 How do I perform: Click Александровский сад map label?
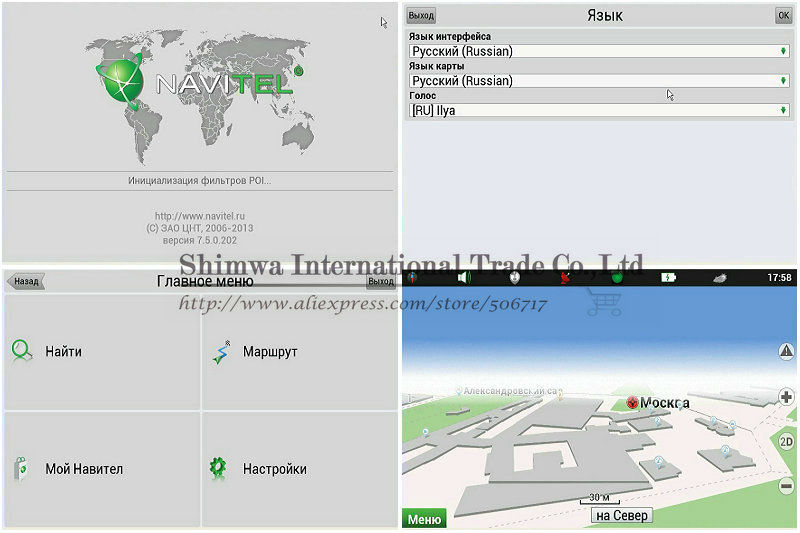tap(511, 391)
